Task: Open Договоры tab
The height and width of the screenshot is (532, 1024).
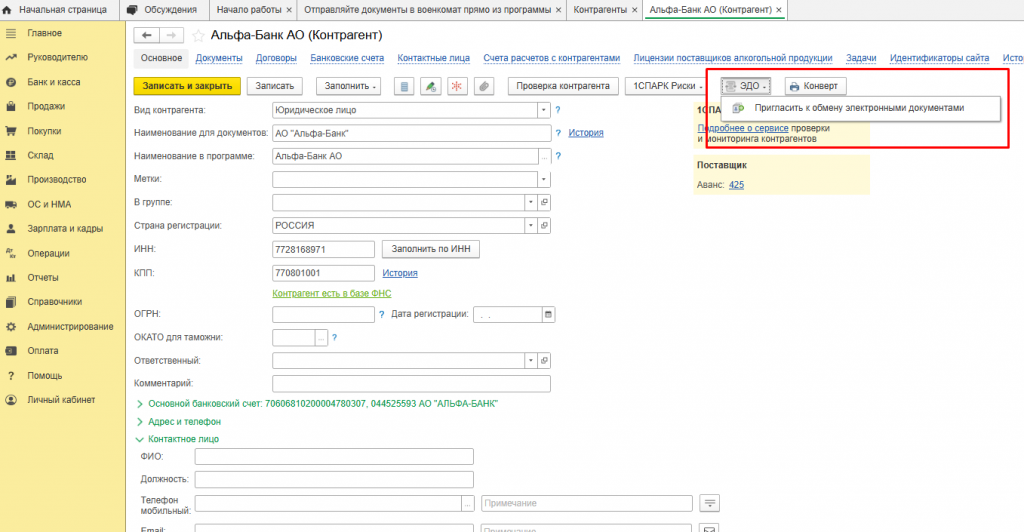Action: tap(276, 58)
